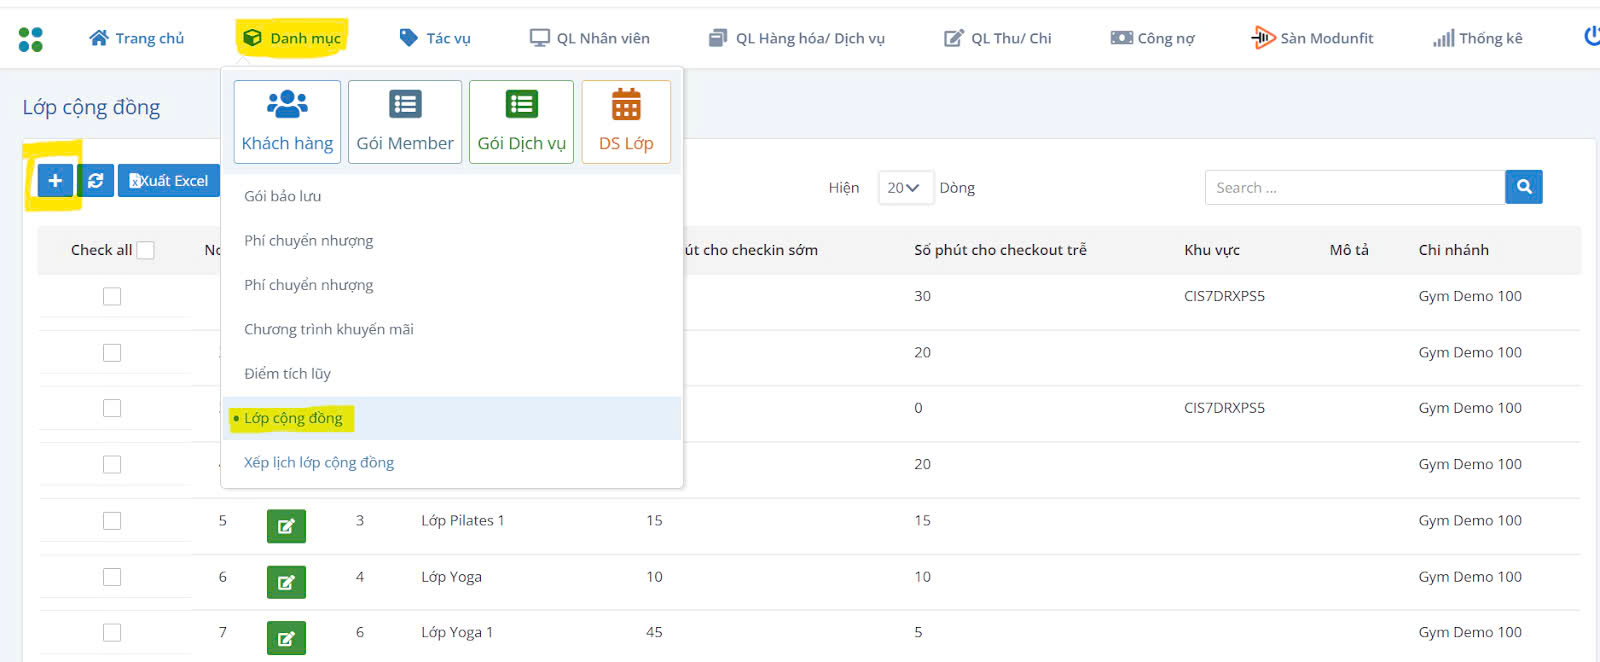Screen dimensions: 1600x662
Task: Expand the QL Hàng hóa/ Dịch vụ menu
Action: tap(797, 38)
